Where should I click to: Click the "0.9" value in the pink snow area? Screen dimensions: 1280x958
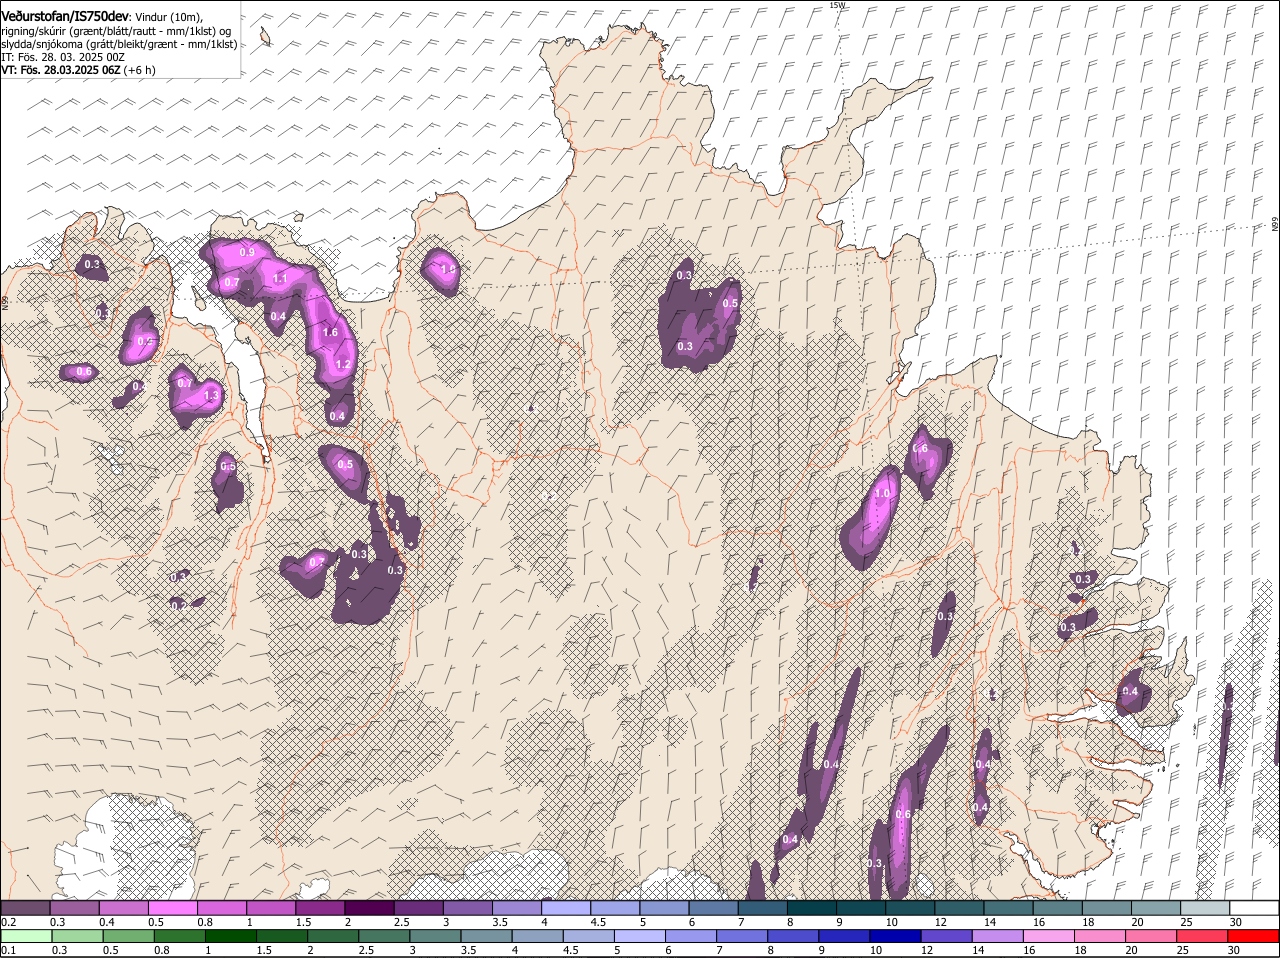tap(247, 251)
